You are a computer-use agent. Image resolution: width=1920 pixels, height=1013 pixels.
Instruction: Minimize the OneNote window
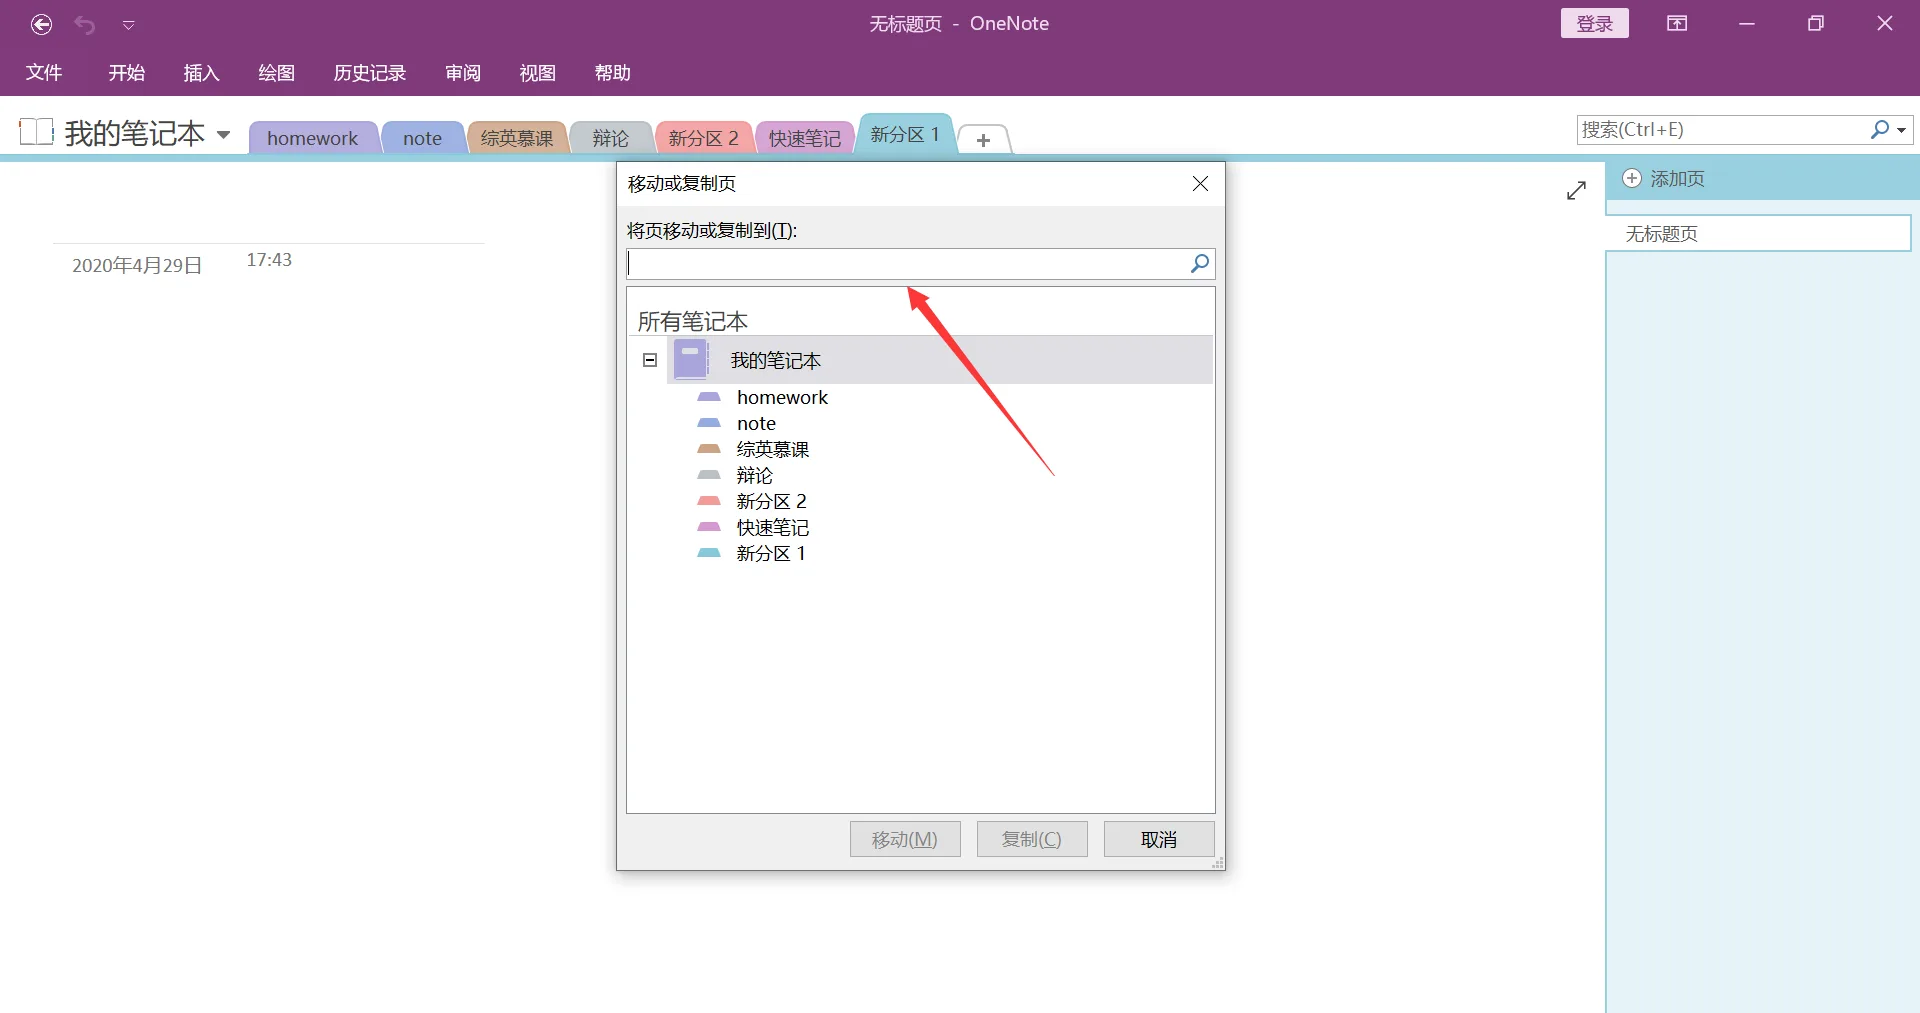click(1747, 24)
